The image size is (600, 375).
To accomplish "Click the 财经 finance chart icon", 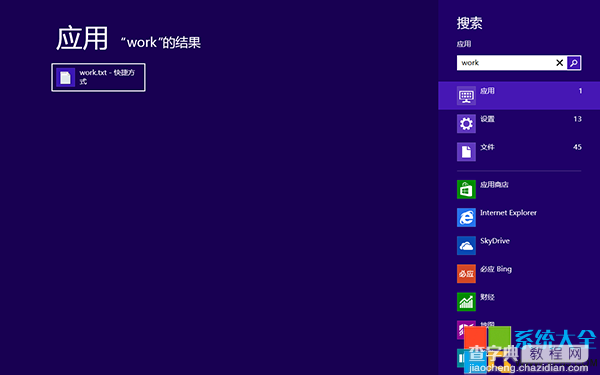I will click(x=466, y=302).
